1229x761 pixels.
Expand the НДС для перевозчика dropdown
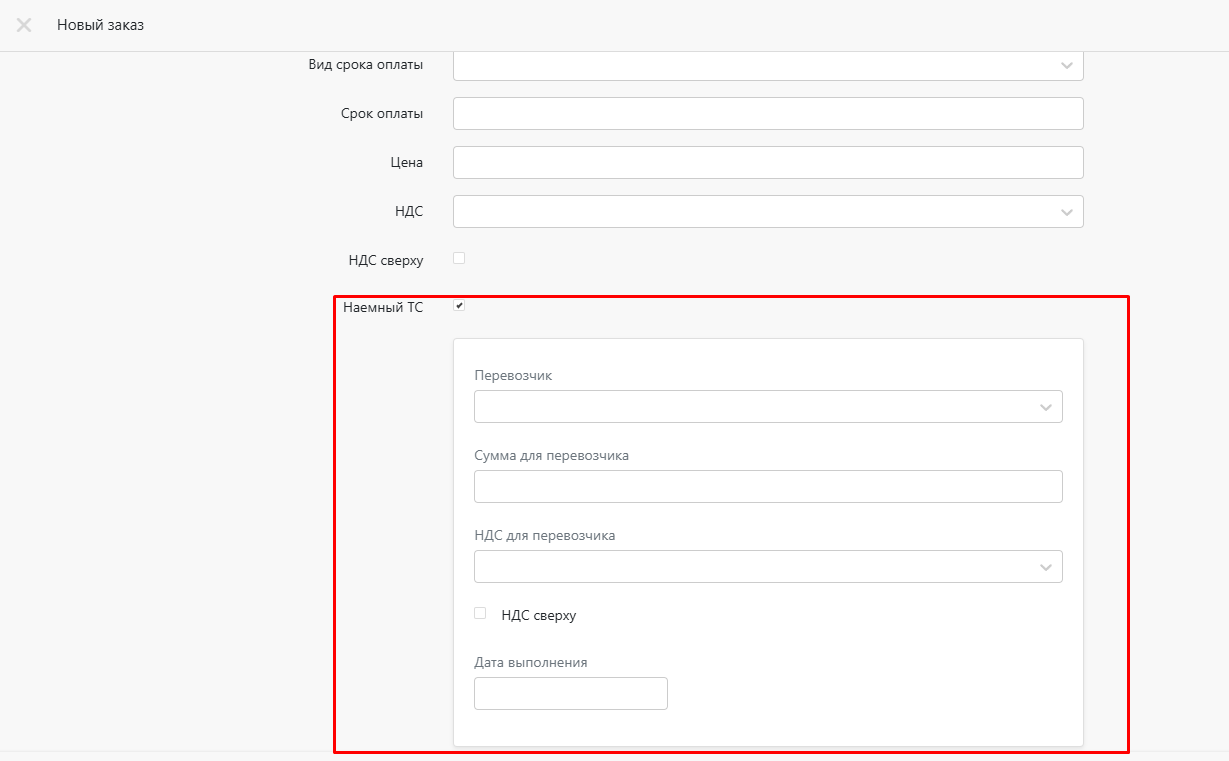pyautogui.click(x=767, y=566)
